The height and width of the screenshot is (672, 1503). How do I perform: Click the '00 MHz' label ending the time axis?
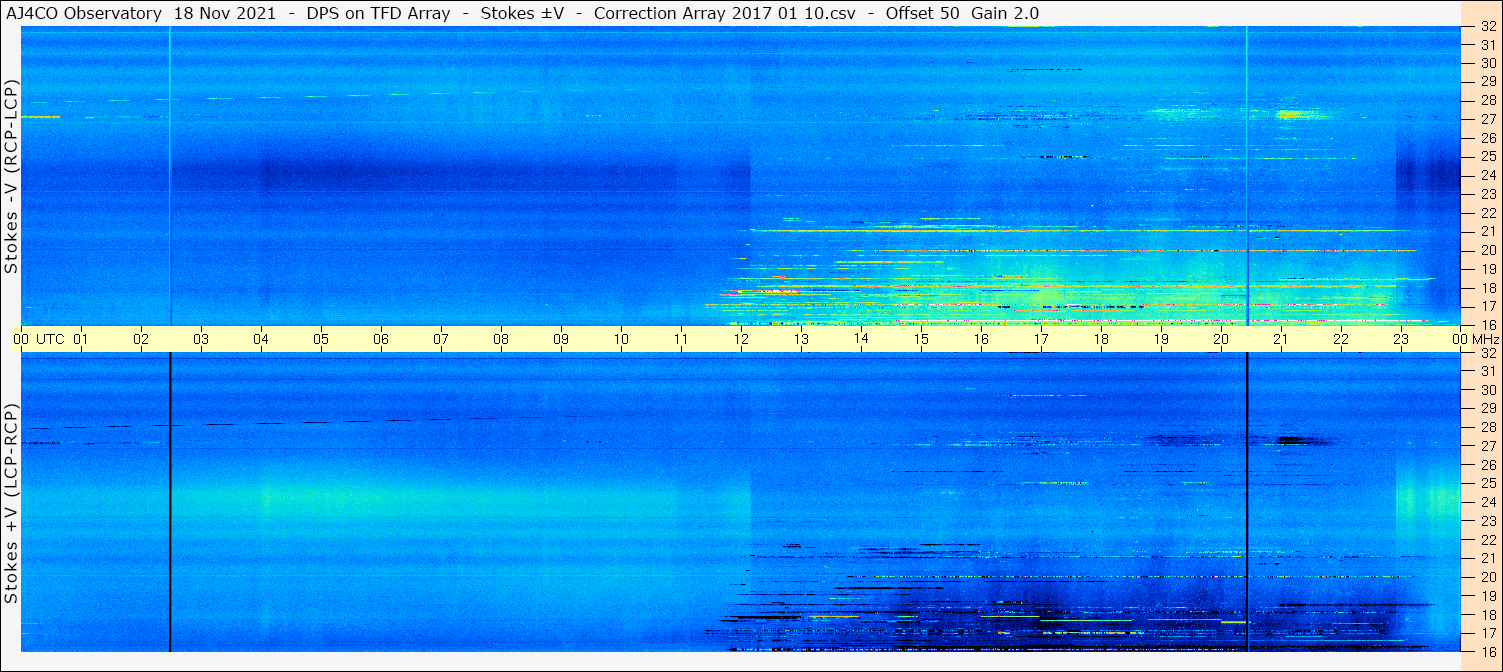pos(1476,339)
